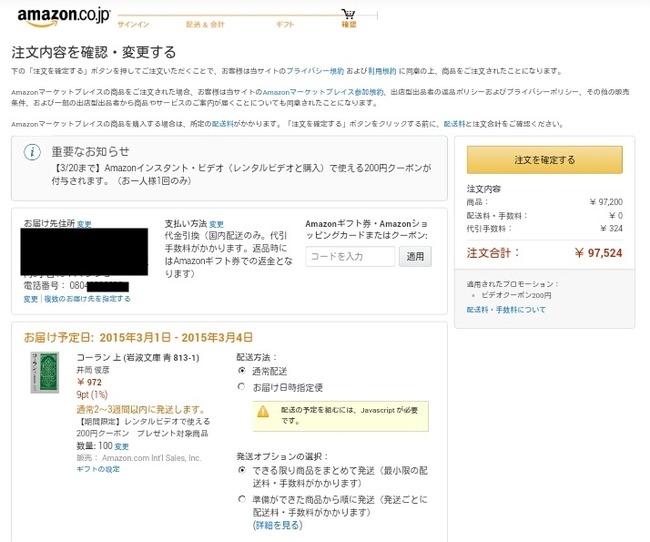Viewport: 650px width, 542px height.
Task: Select 通常配送 radio button
Action: point(242,370)
